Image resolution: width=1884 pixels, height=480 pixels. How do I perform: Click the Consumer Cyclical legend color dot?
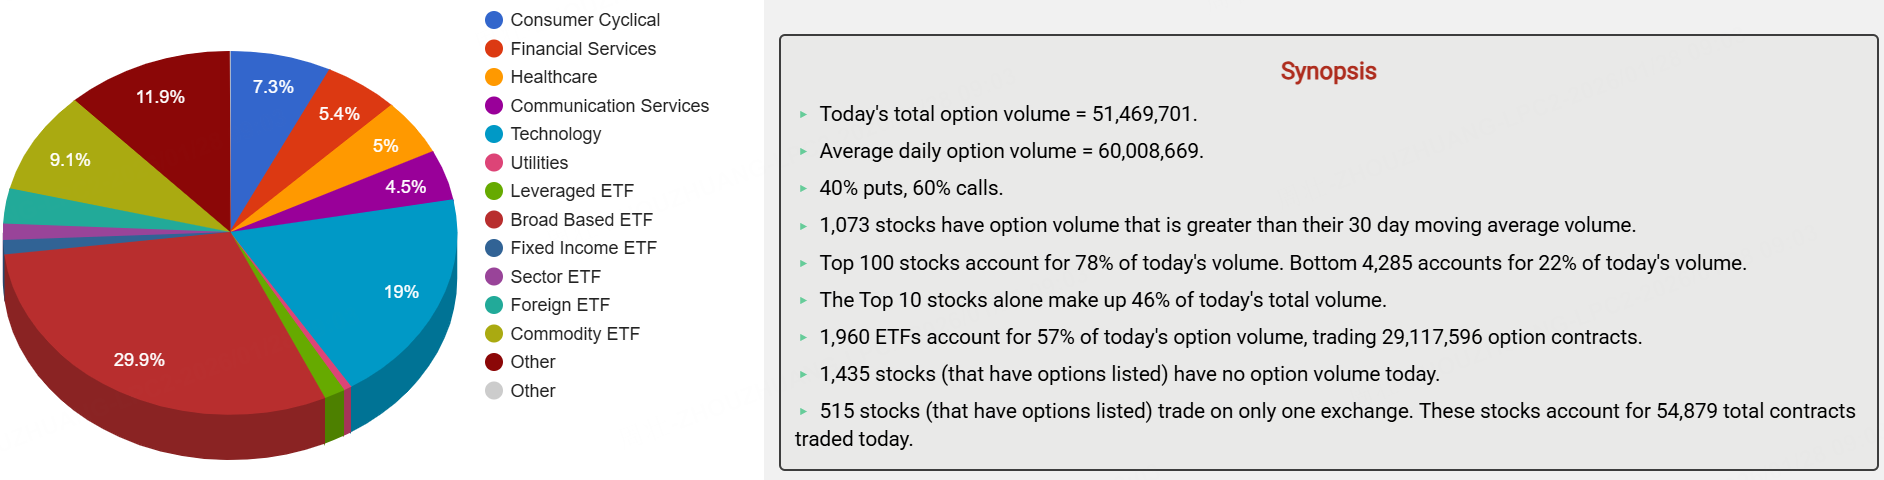[494, 20]
